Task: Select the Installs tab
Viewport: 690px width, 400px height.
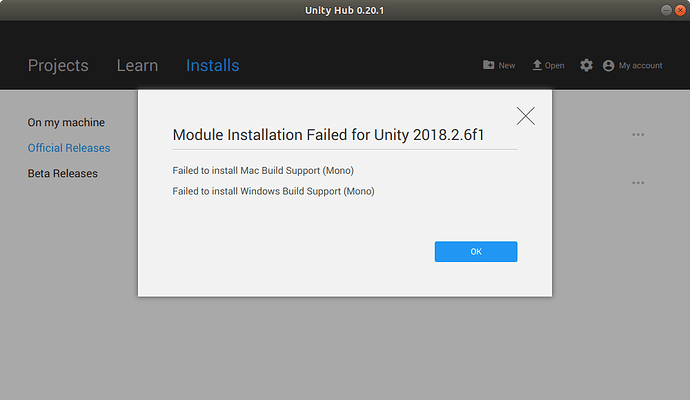Action: (212, 66)
